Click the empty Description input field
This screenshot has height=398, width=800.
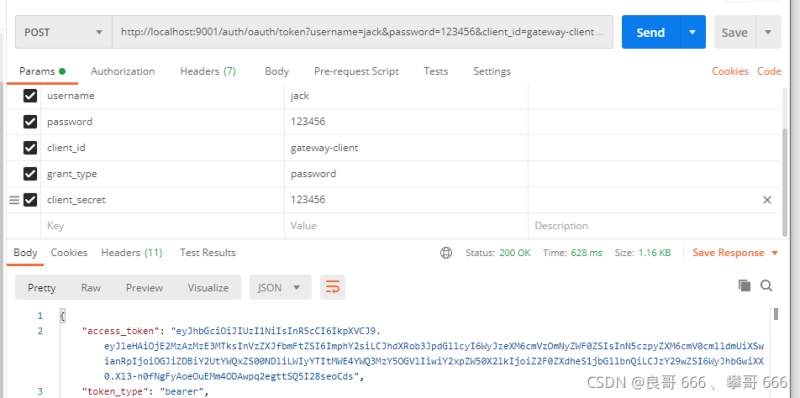coord(654,226)
